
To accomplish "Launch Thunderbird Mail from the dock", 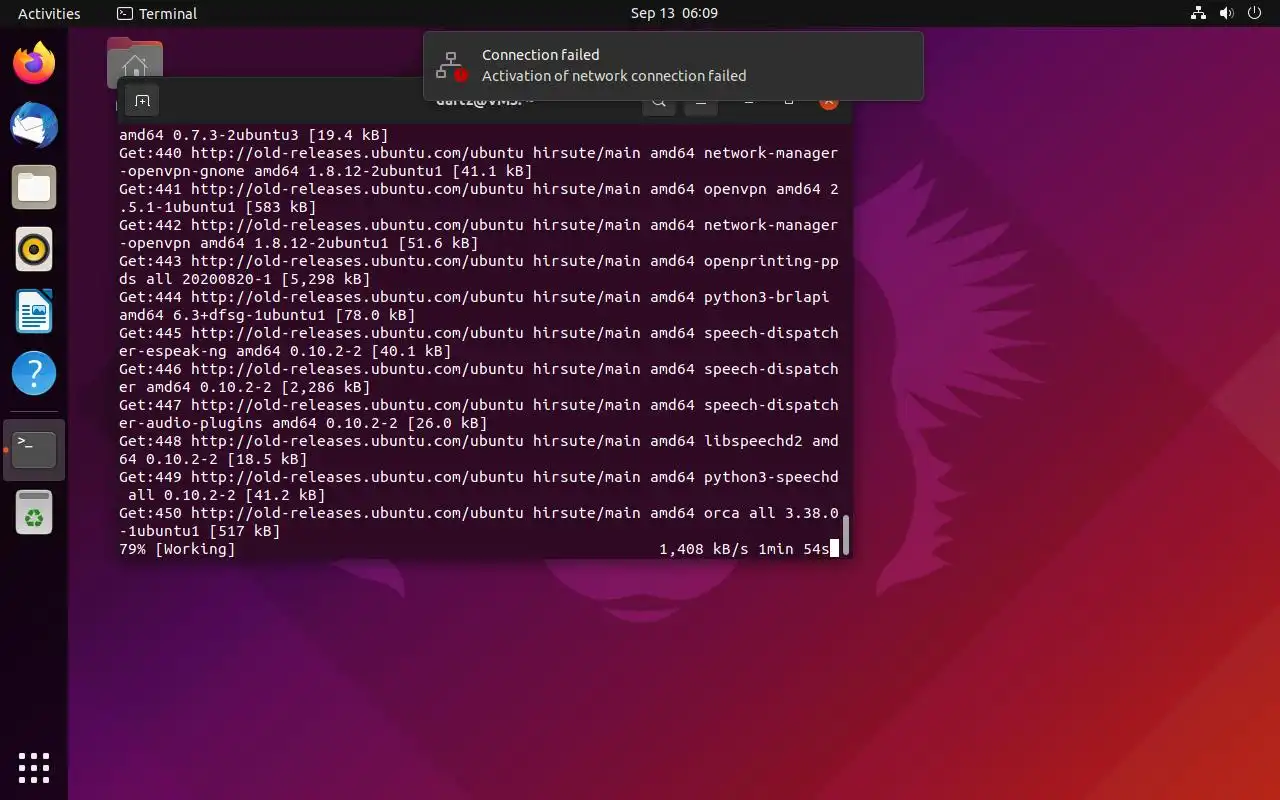I will tap(34, 126).
